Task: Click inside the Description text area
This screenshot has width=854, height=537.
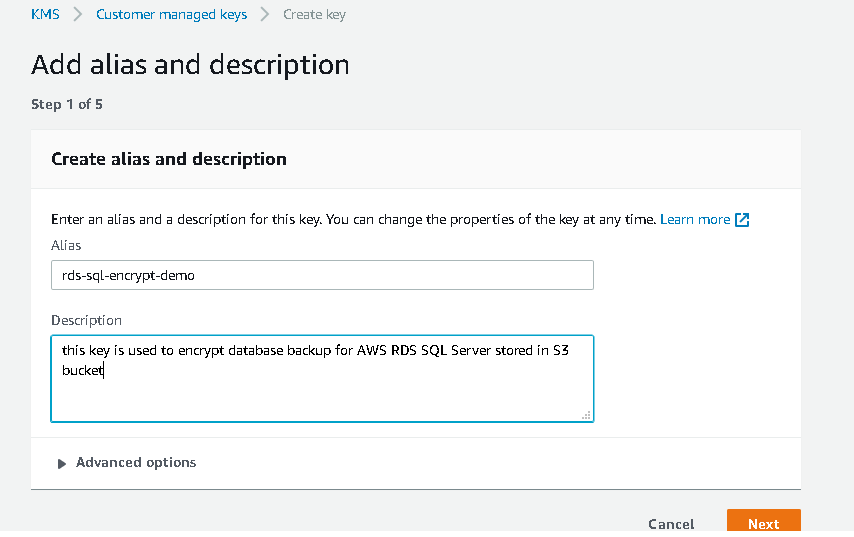Action: pos(322,390)
